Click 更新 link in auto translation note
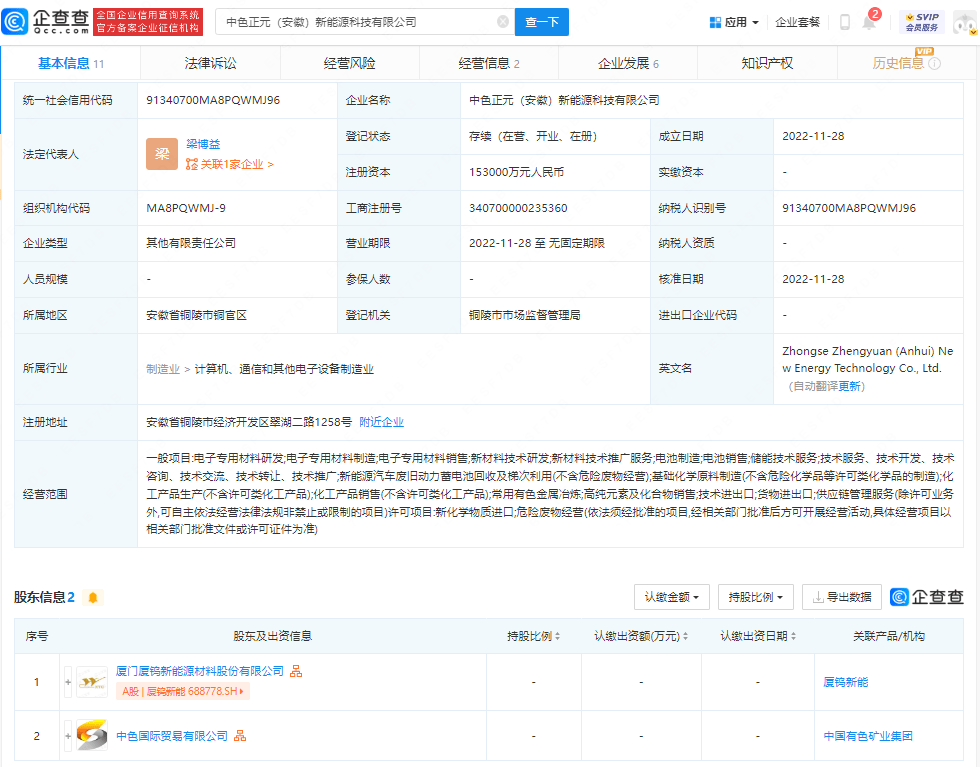Screen dimensions: 980x767 click(849, 386)
